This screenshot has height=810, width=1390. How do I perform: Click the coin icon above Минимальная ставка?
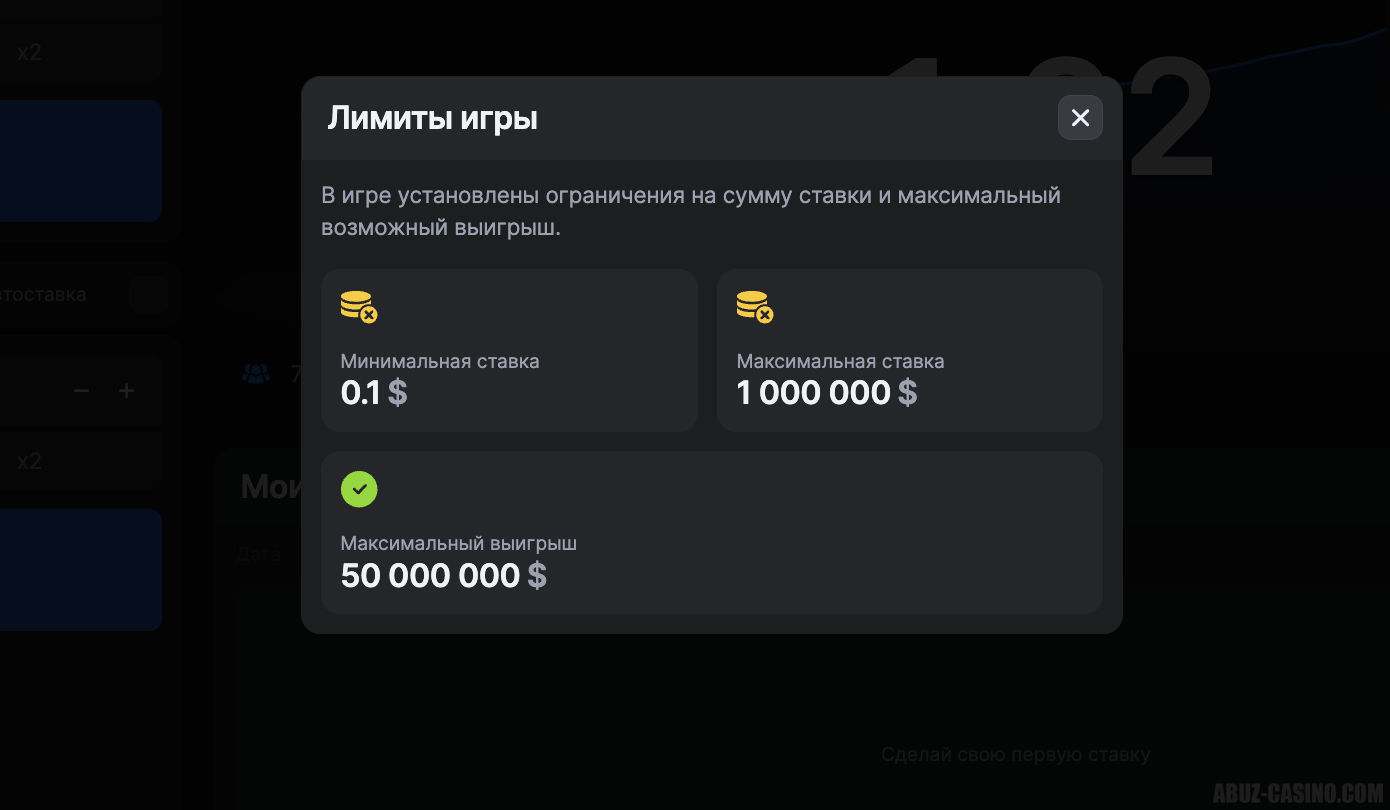click(358, 307)
